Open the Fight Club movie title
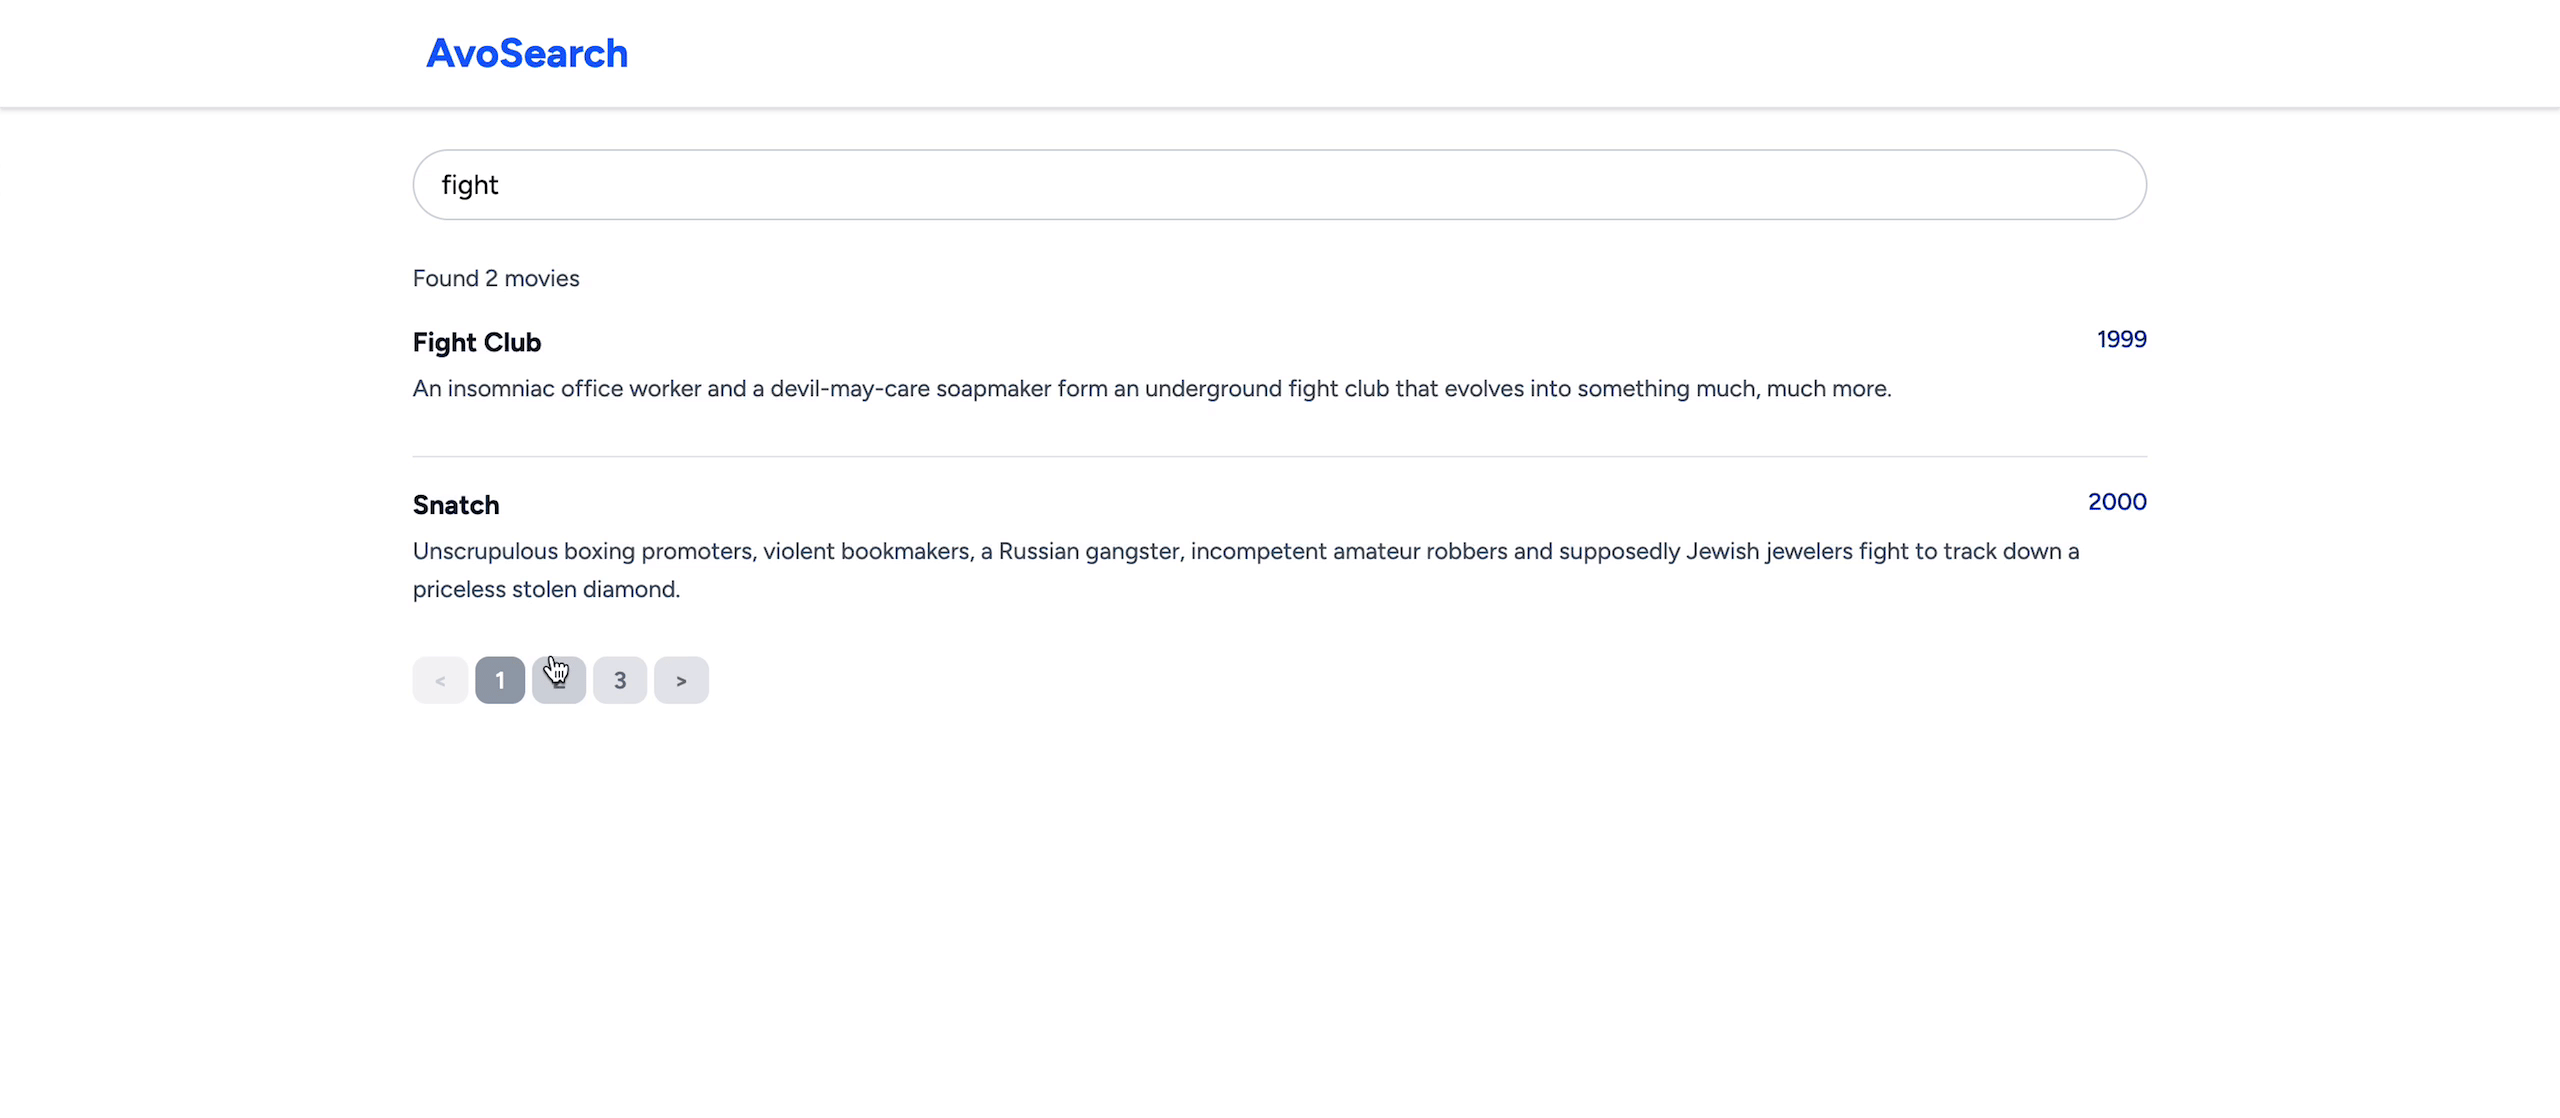 [x=477, y=343]
